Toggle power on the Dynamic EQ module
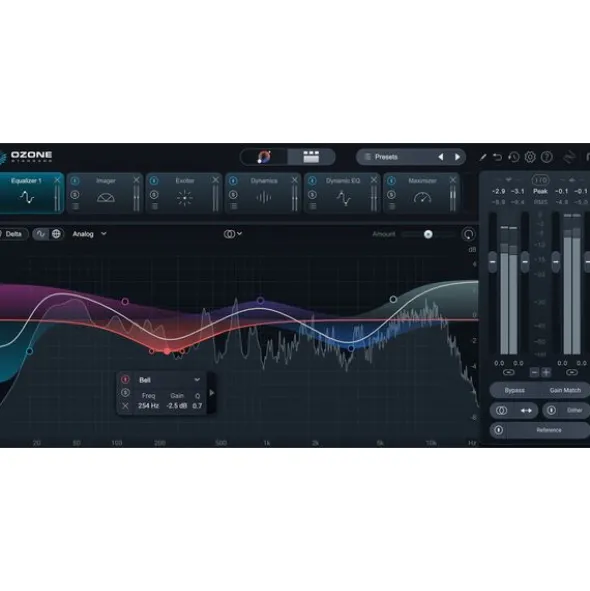This screenshot has width=590, height=591. pyautogui.click(x=312, y=181)
